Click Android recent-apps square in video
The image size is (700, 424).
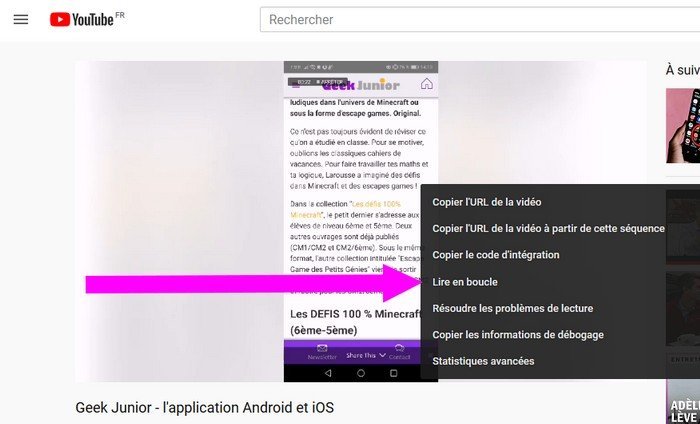pyautogui.click(x=393, y=373)
